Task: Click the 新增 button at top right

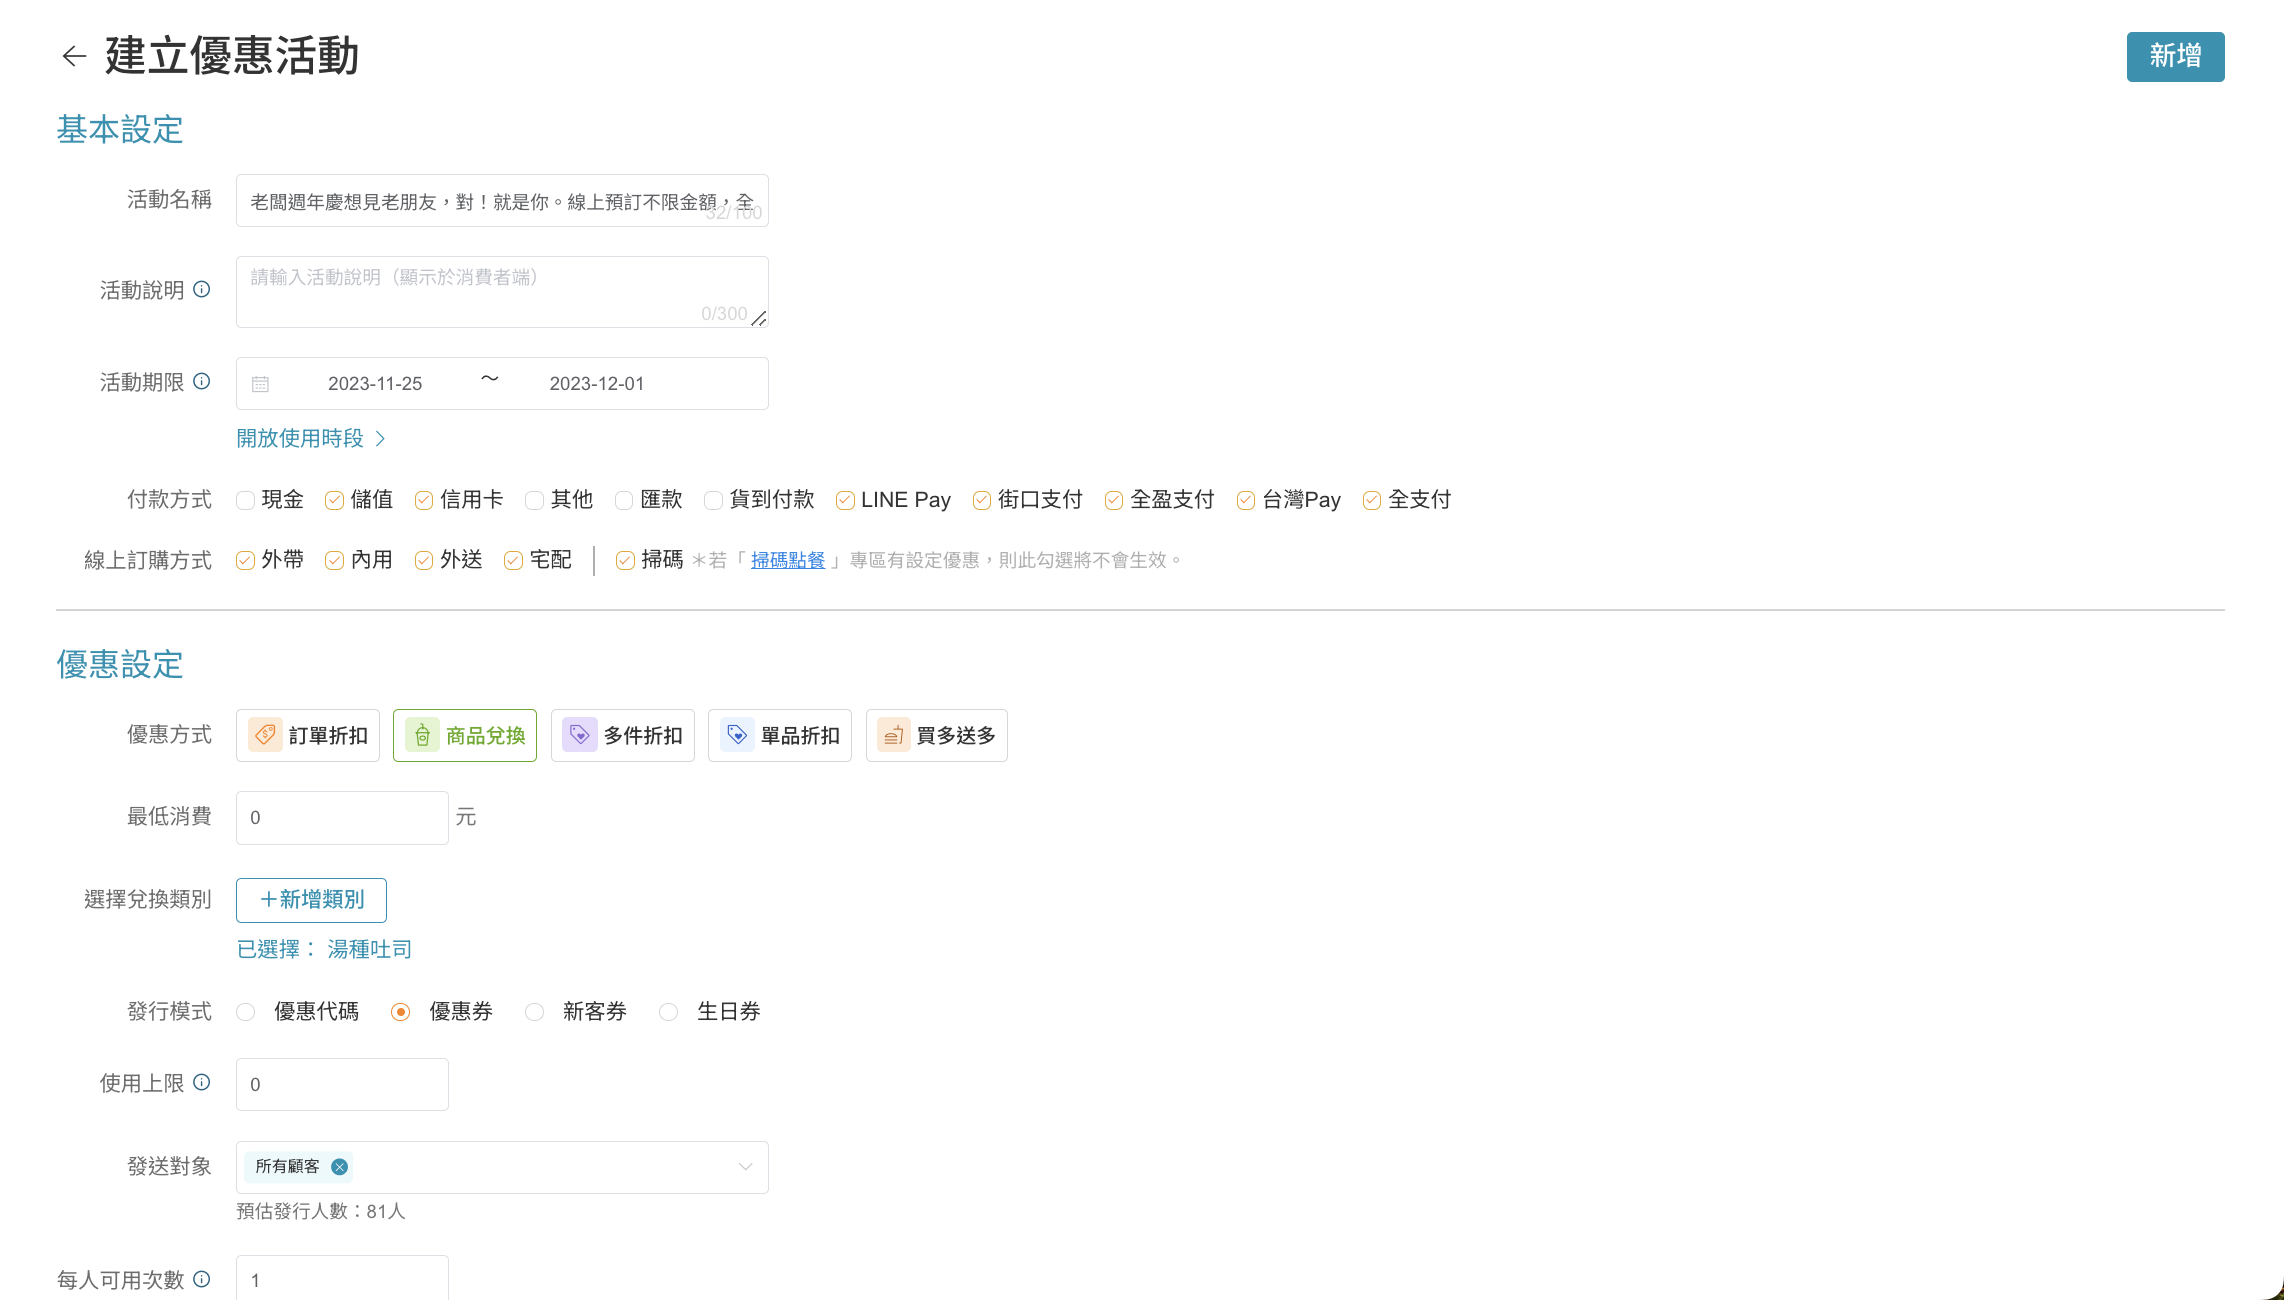Action: pos(2175,57)
